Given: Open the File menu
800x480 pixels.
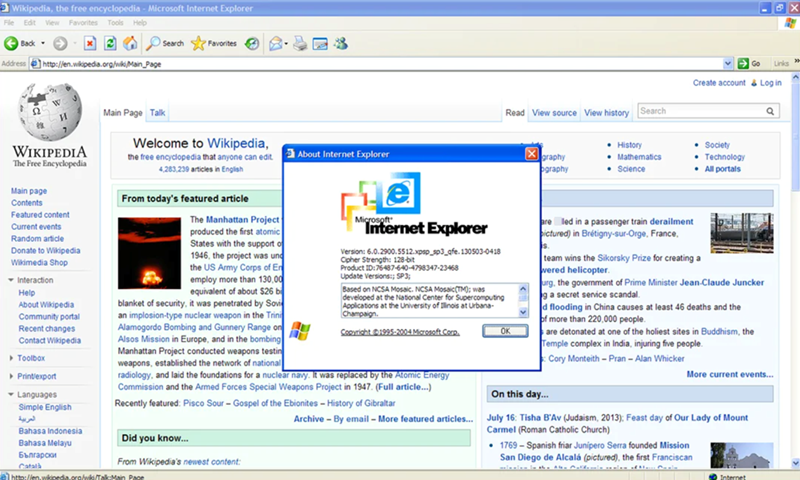Looking at the screenshot, I should tap(9, 22).
